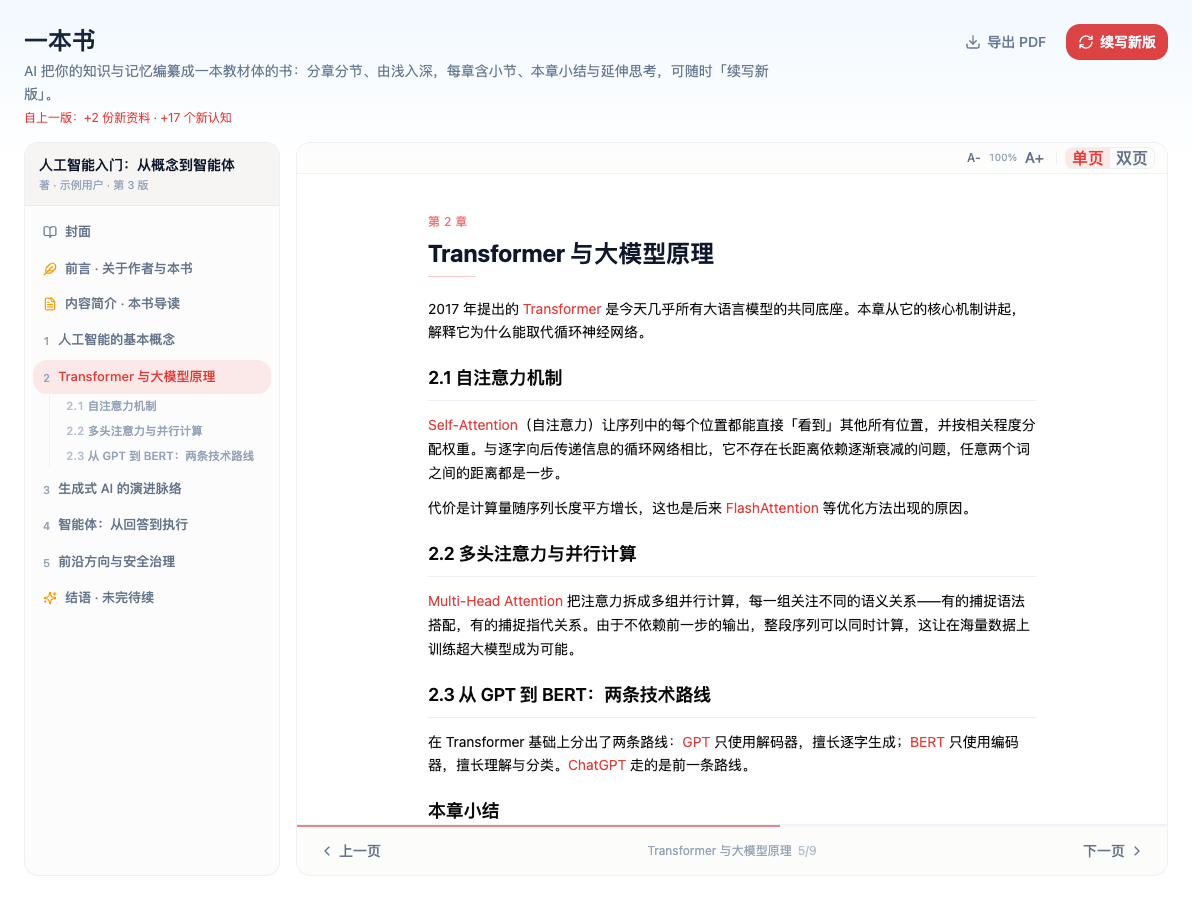Open chapter 4 智能体：从回答到执行
1192x900 pixels.
[x=152, y=524]
